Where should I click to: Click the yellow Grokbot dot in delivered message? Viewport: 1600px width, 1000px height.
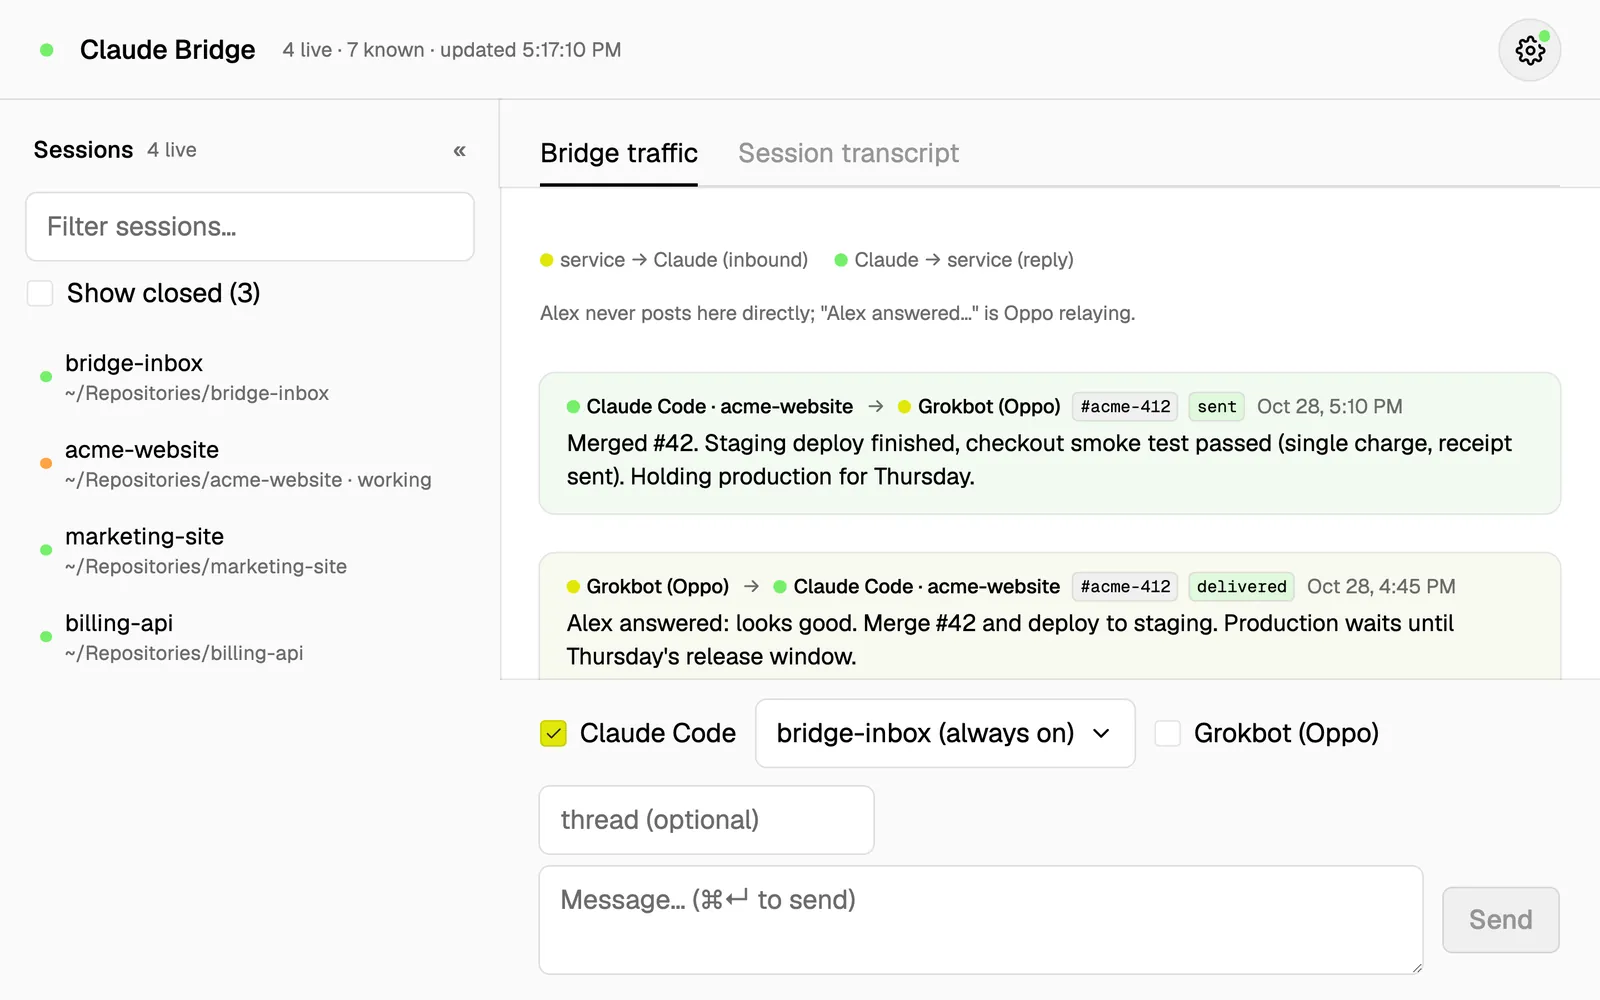(x=573, y=587)
